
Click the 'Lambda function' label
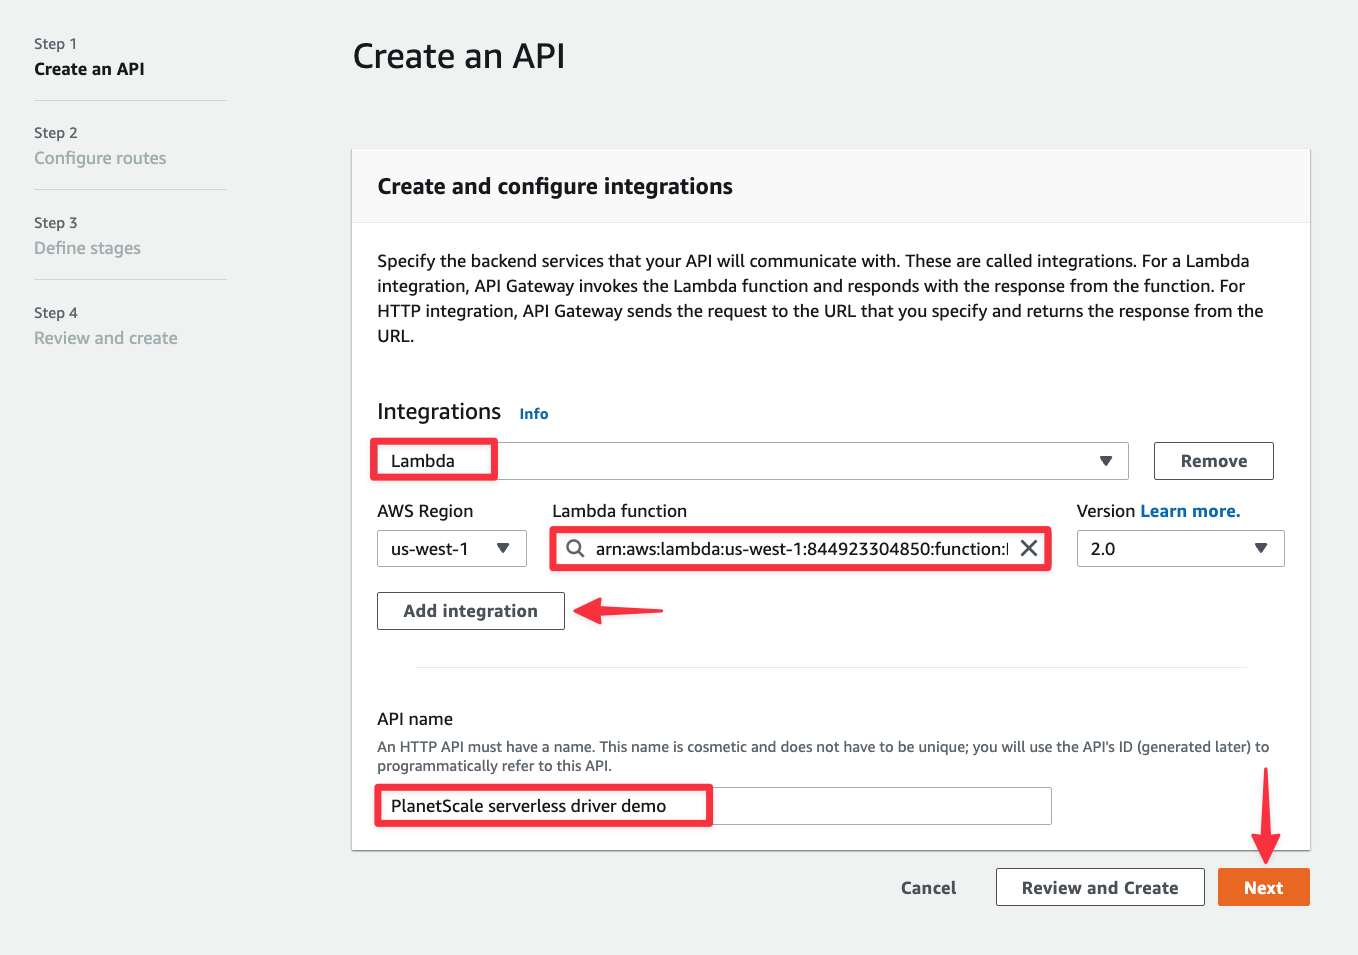tap(619, 511)
